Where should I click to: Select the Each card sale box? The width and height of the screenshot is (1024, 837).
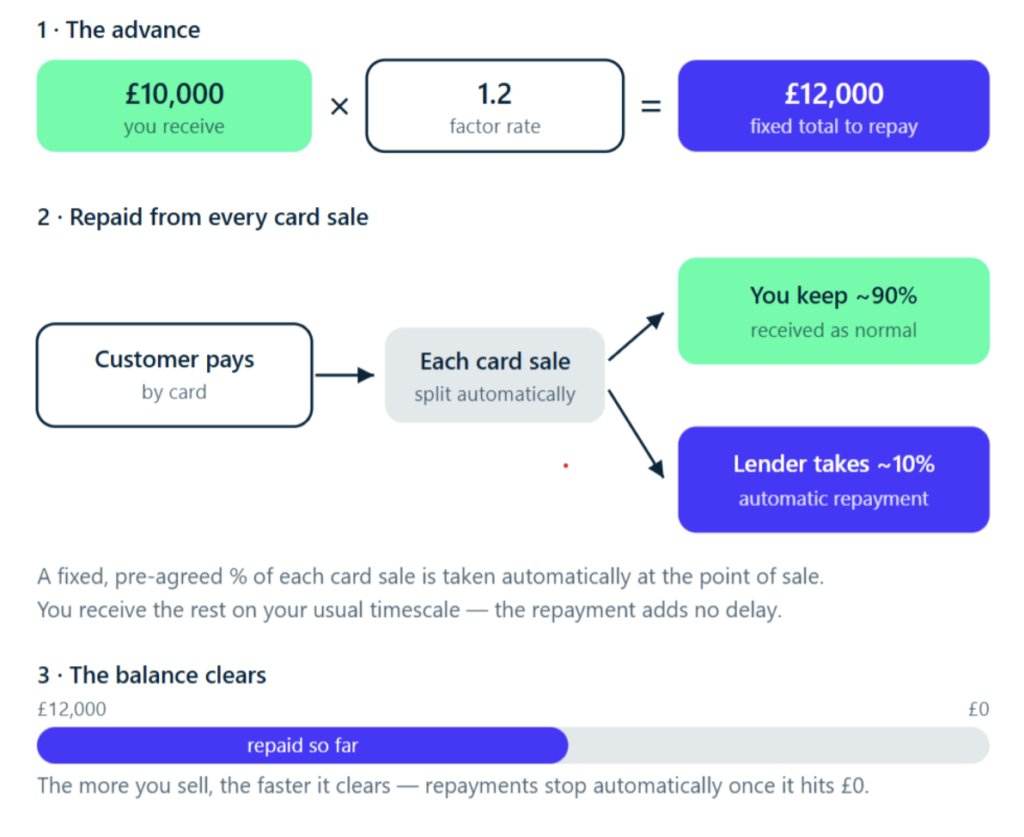click(494, 375)
